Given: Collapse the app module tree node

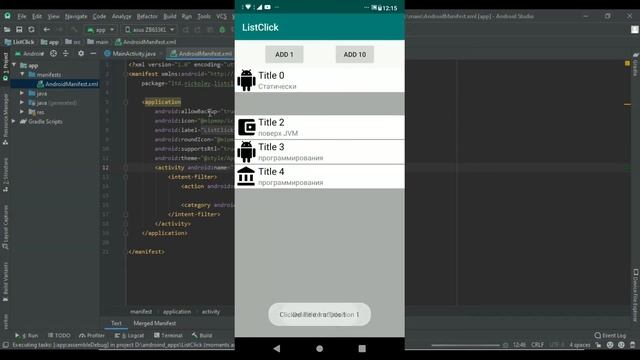Looking at the screenshot, I should tap(14, 65).
